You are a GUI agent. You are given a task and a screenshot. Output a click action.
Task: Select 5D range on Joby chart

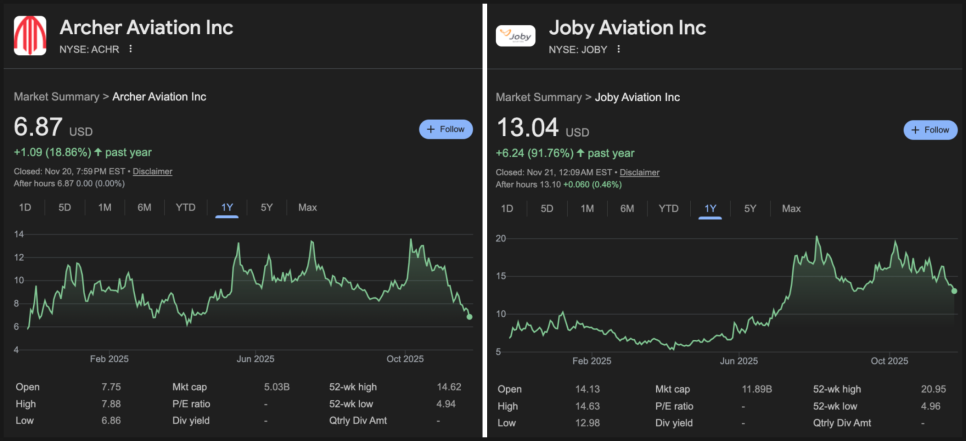click(x=547, y=208)
